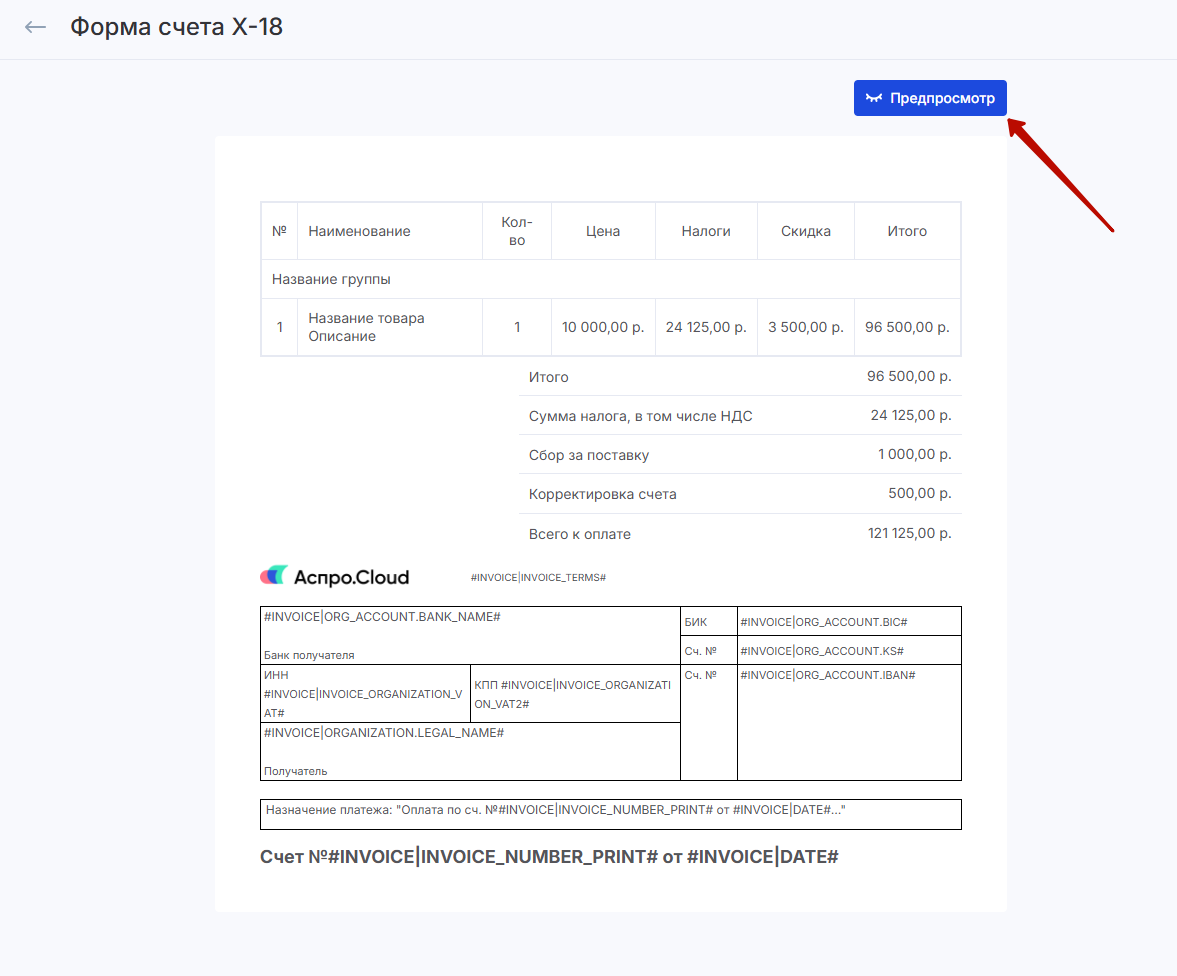The image size is (1177, 976).
Task: Click the closed-eye icon in the Предпросмотр button
Action: point(874,98)
